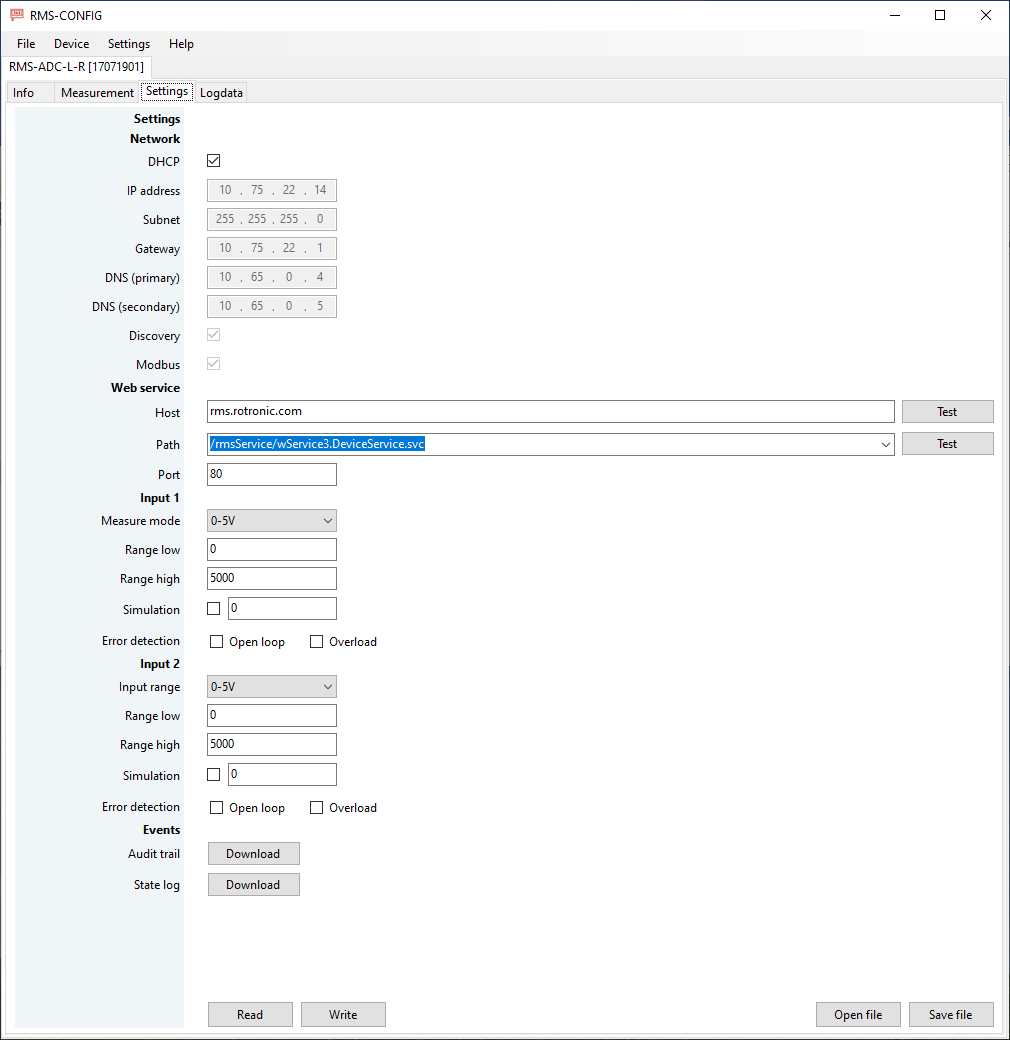Click the RMS-CONFIG app icon in title bar
The image size is (1010, 1040).
pos(17,15)
